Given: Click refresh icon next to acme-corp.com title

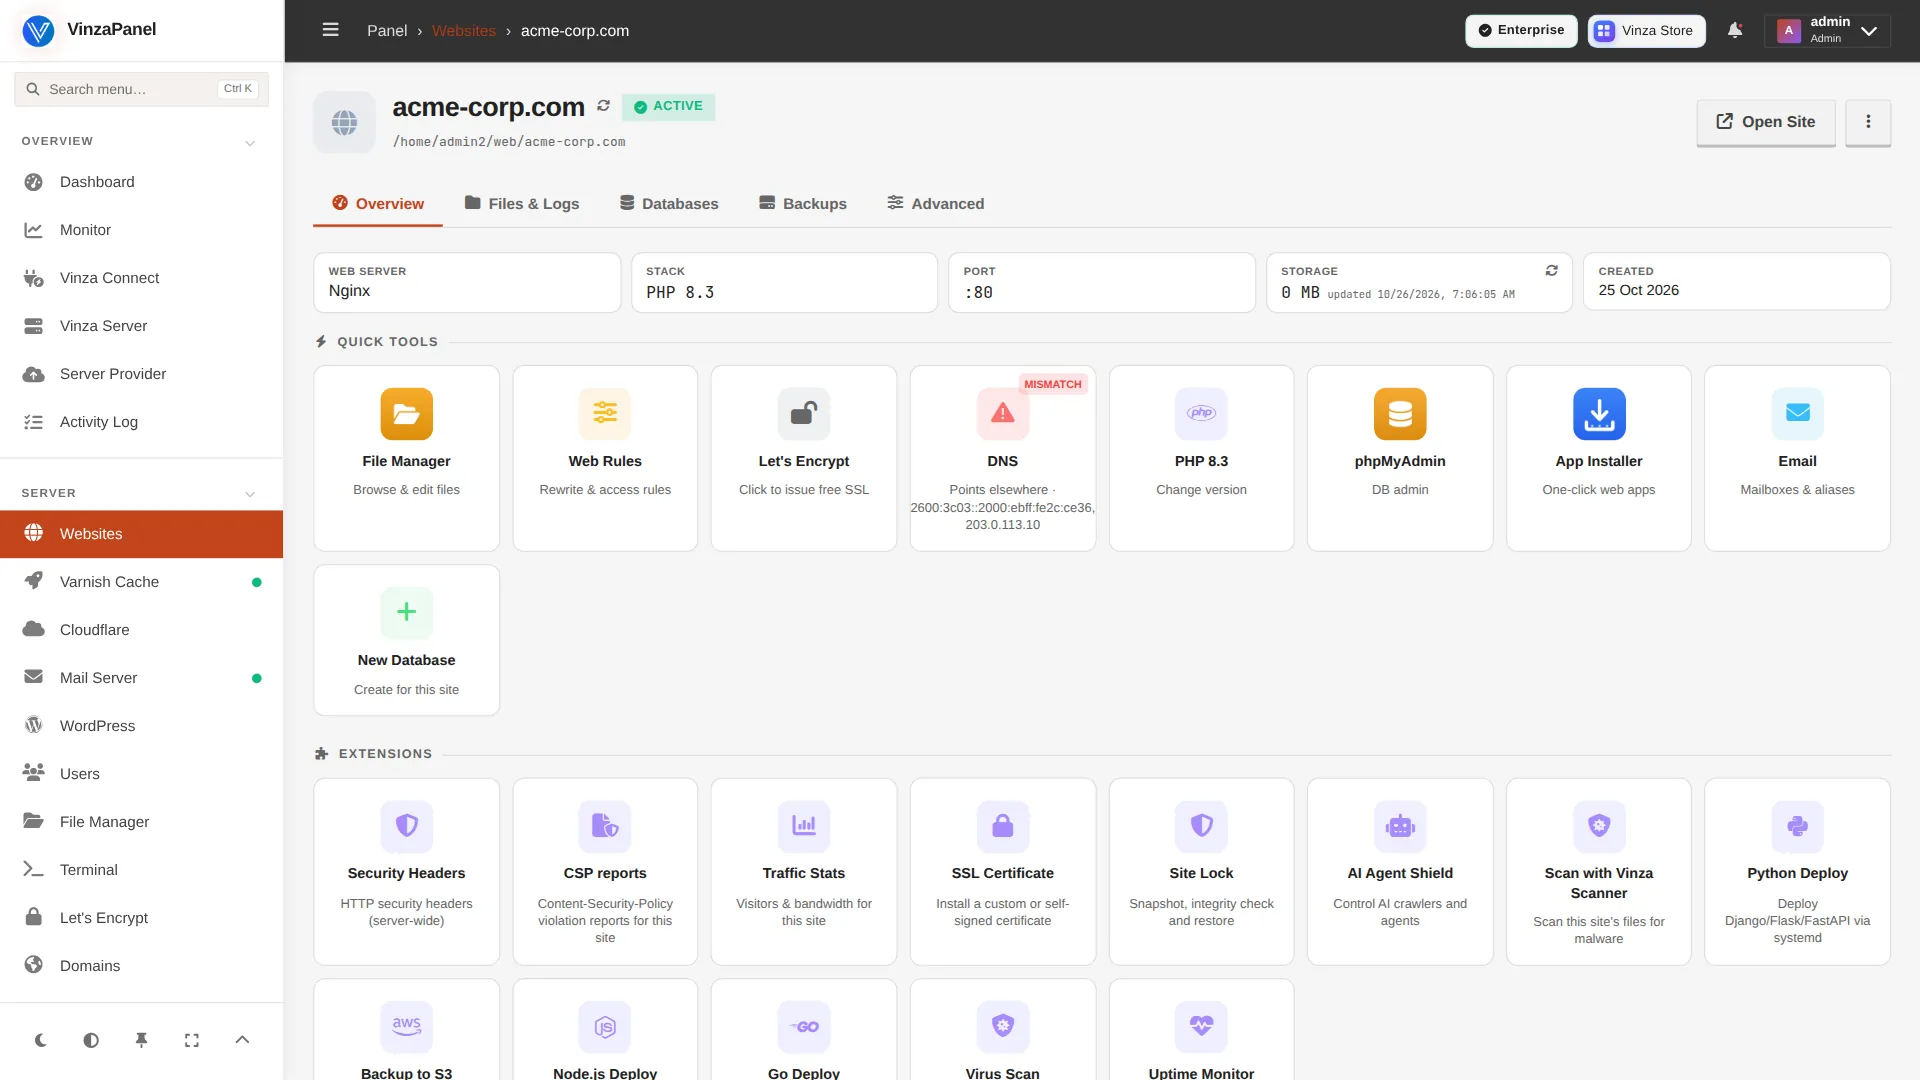Looking at the screenshot, I should pyautogui.click(x=603, y=106).
